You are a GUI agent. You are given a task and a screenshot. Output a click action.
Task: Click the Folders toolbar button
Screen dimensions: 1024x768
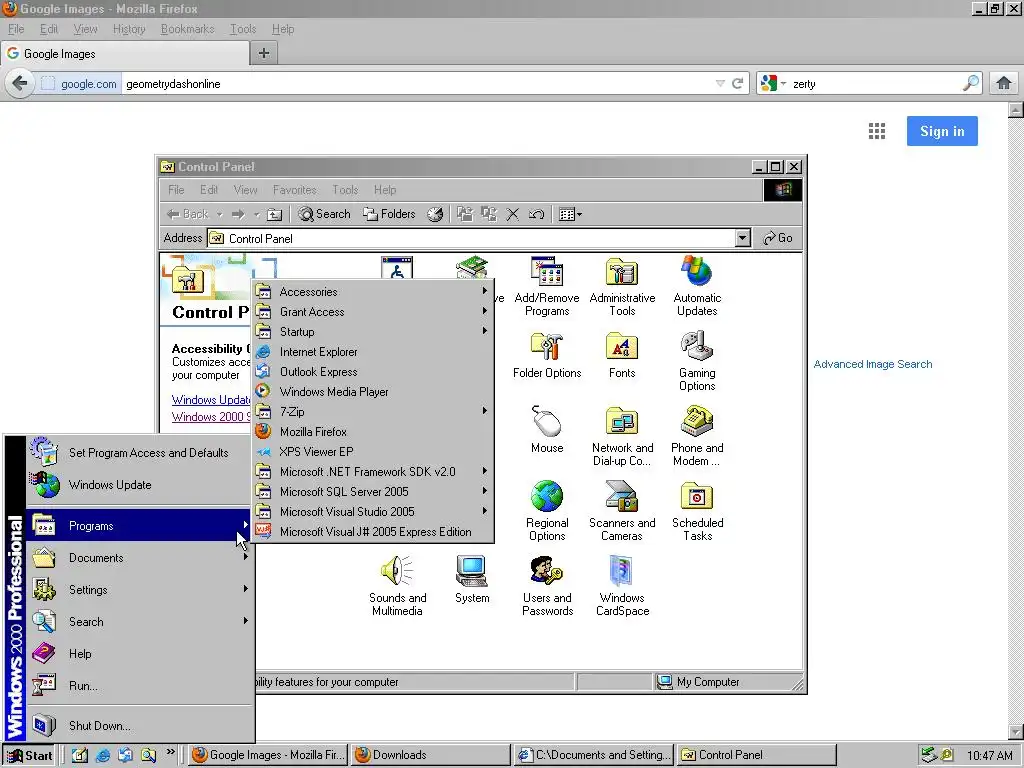point(389,214)
